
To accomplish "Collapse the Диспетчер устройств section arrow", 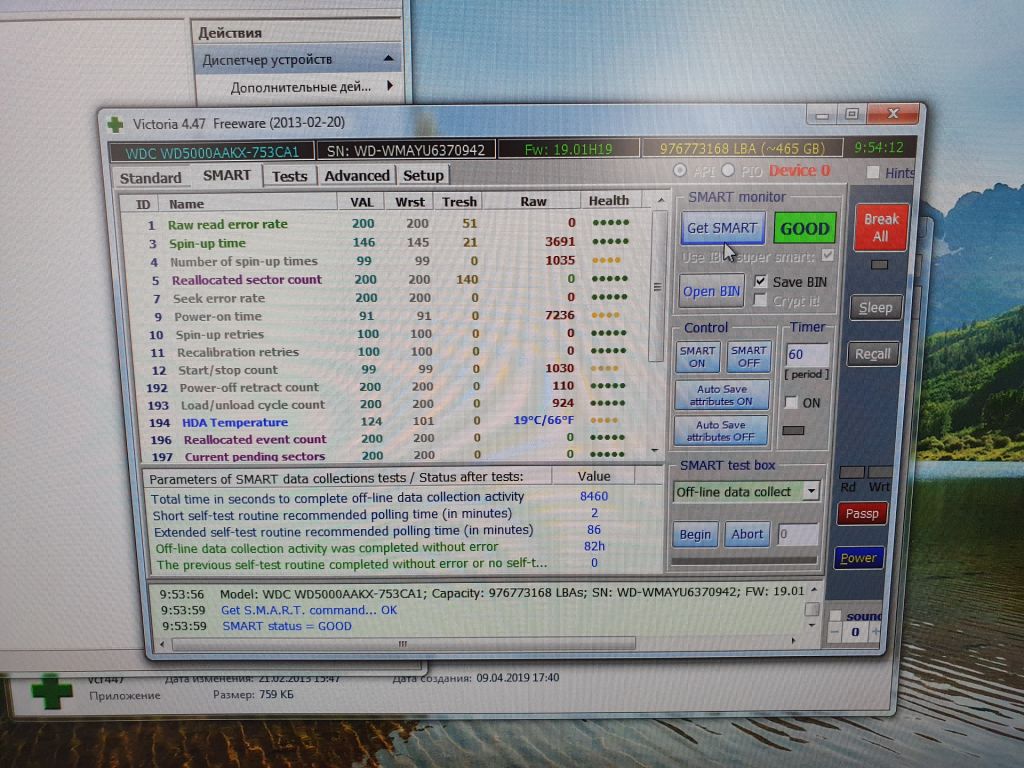I will [389, 59].
